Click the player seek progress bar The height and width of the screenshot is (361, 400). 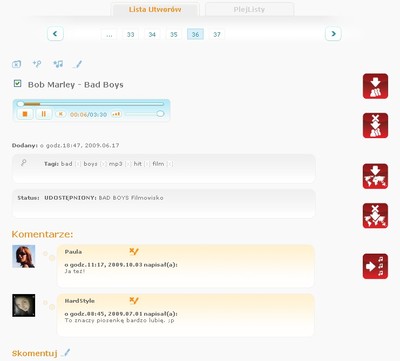click(x=91, y=104)
